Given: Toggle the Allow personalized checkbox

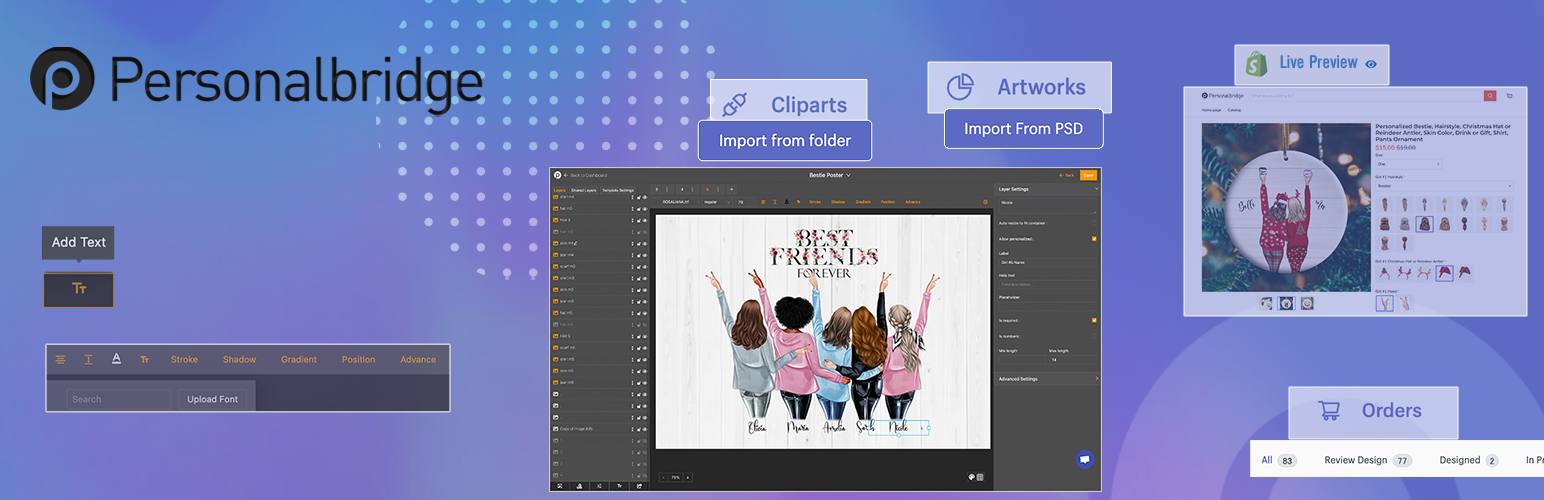Looking at the screenshot, I should (x=1094, y=239).
